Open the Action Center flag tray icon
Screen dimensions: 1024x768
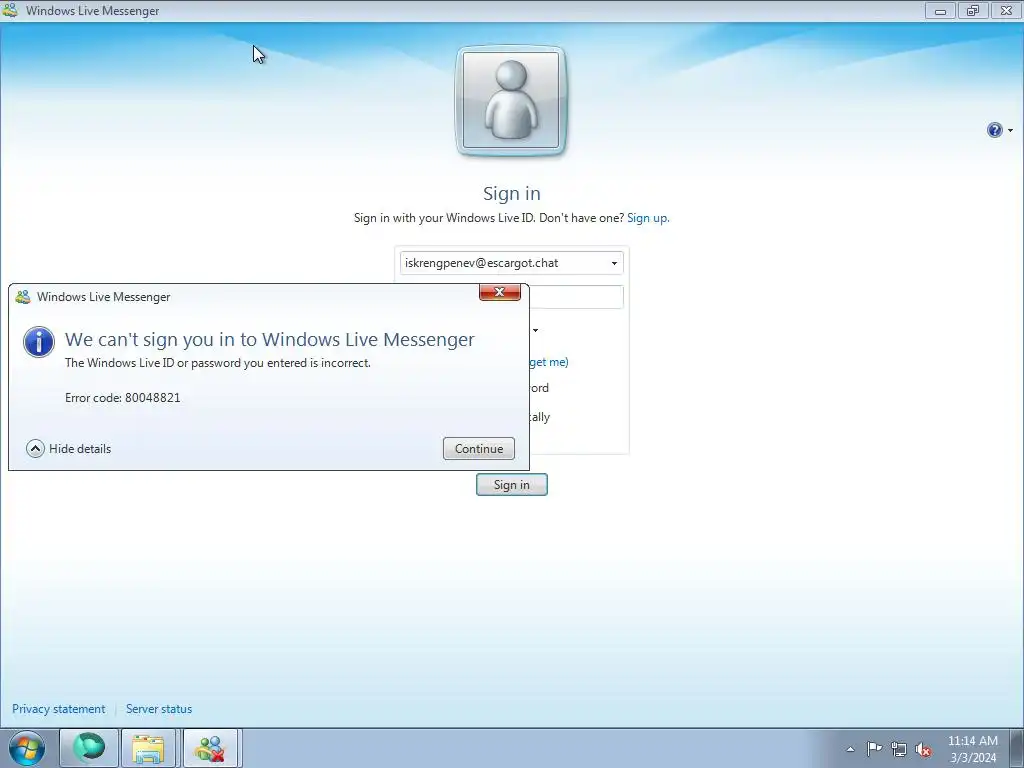pyautogui.click(x=874, y=748)
